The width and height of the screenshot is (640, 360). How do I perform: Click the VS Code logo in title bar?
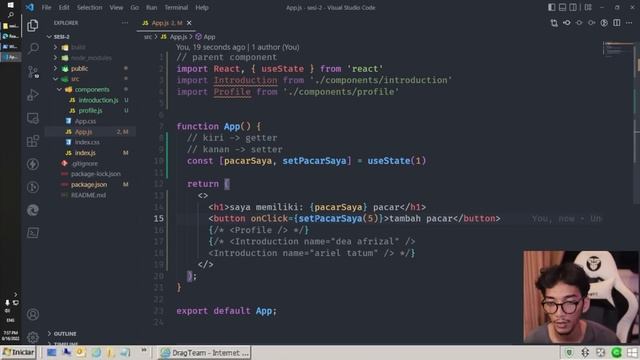tap(30, 7)
